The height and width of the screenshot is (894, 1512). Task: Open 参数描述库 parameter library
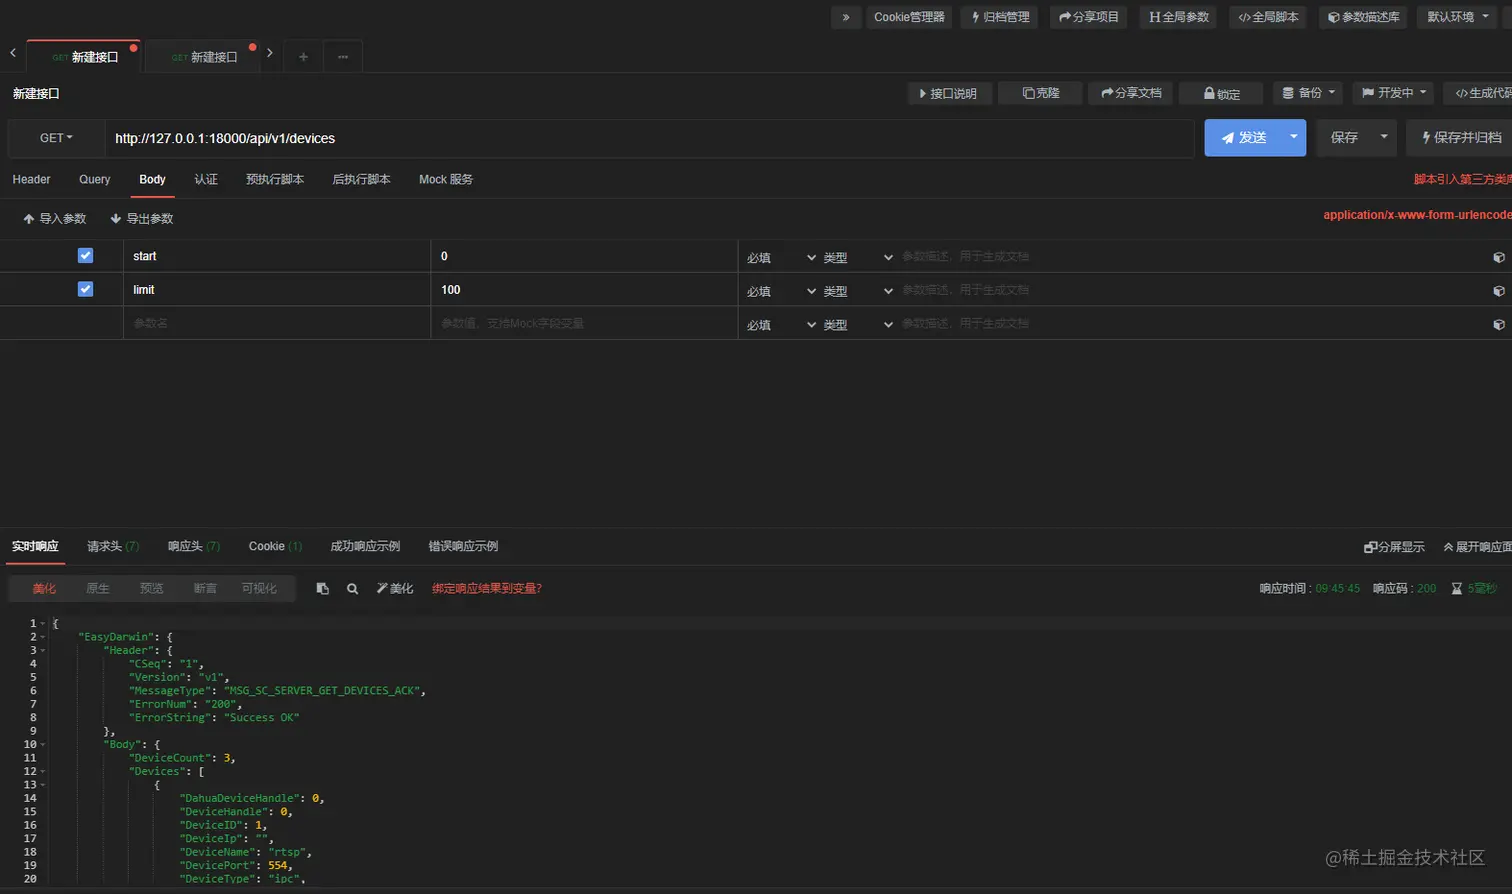pyautogui.click(x=1363, y=17)
